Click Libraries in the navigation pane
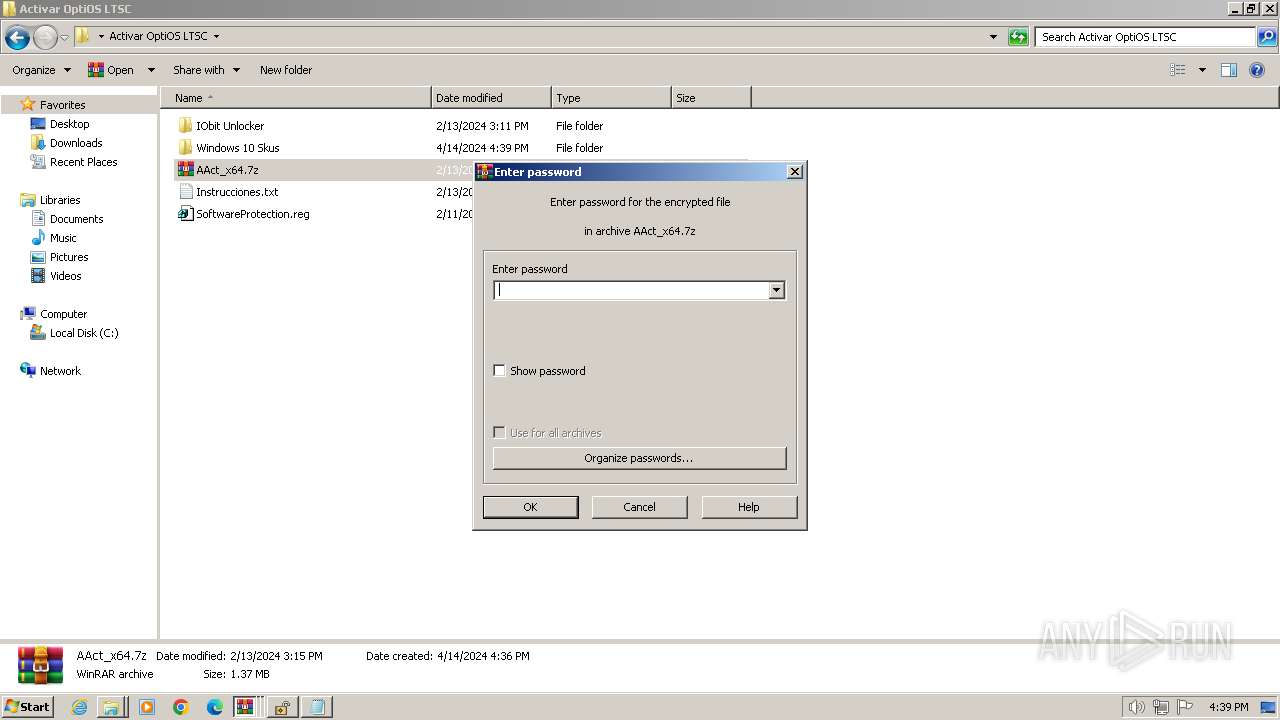 [60, 200]
